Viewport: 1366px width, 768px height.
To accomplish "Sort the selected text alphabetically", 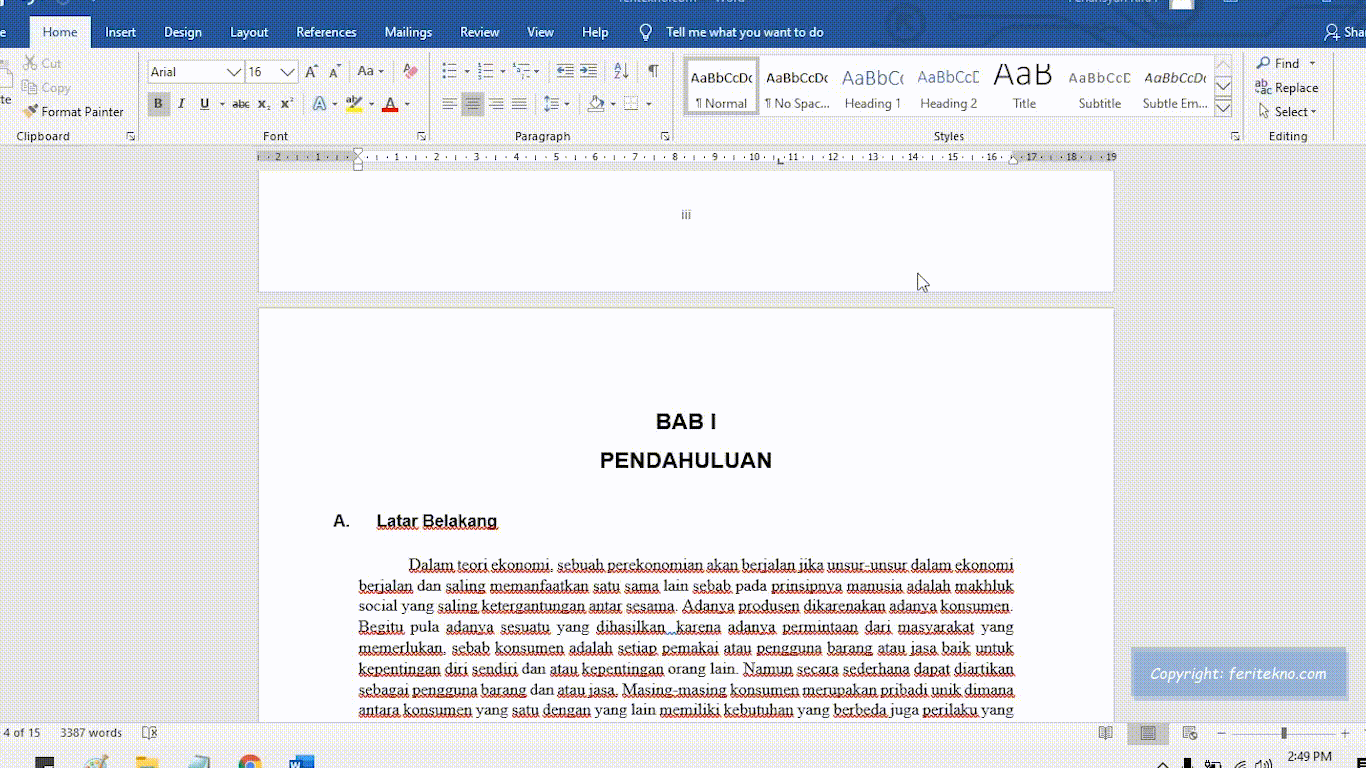I will coord(621,72).
